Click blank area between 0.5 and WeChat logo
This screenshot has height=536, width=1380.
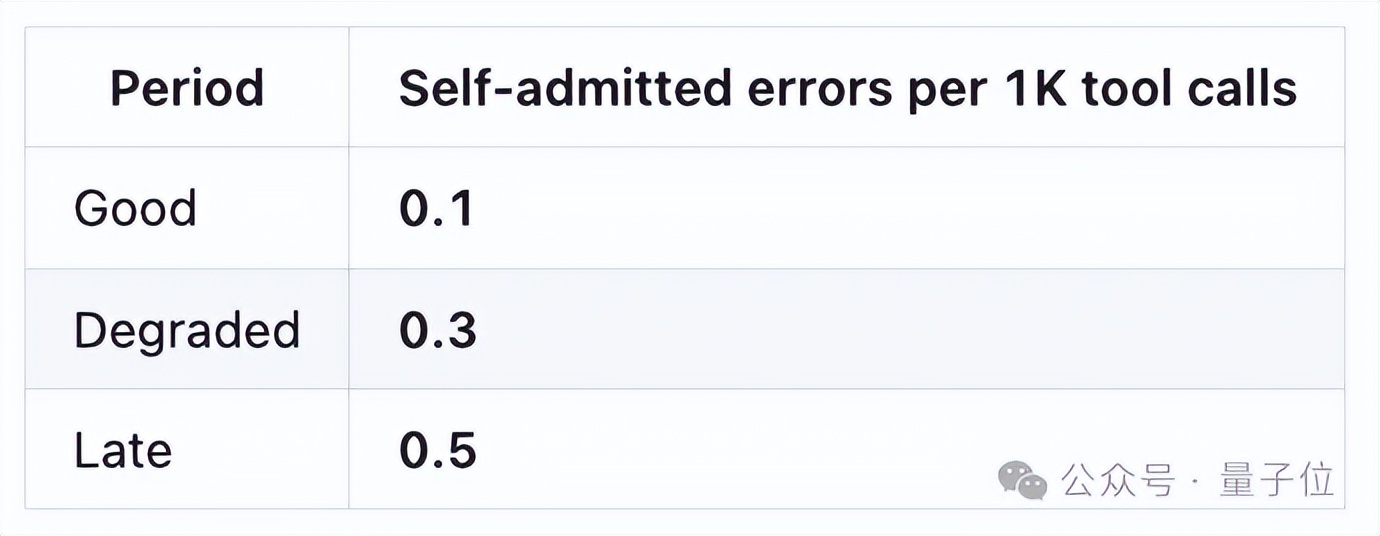730,451
